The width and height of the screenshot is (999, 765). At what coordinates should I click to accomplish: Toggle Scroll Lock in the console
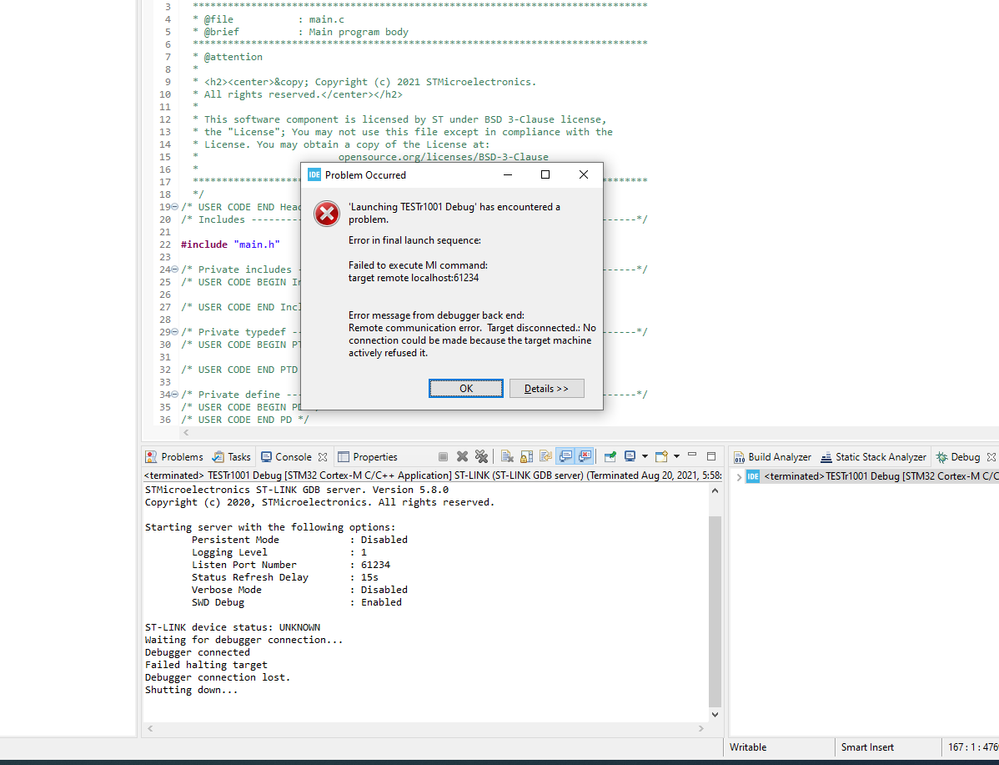tap(526, 457)
